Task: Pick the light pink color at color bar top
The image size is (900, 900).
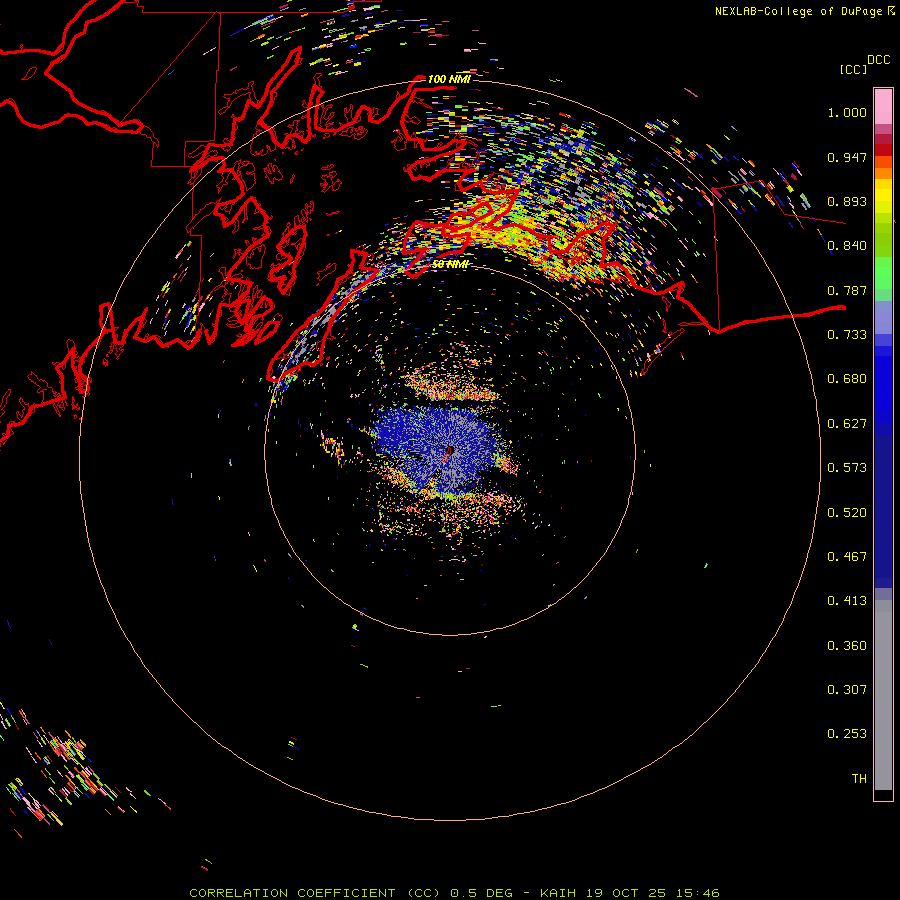Action: 883,106
